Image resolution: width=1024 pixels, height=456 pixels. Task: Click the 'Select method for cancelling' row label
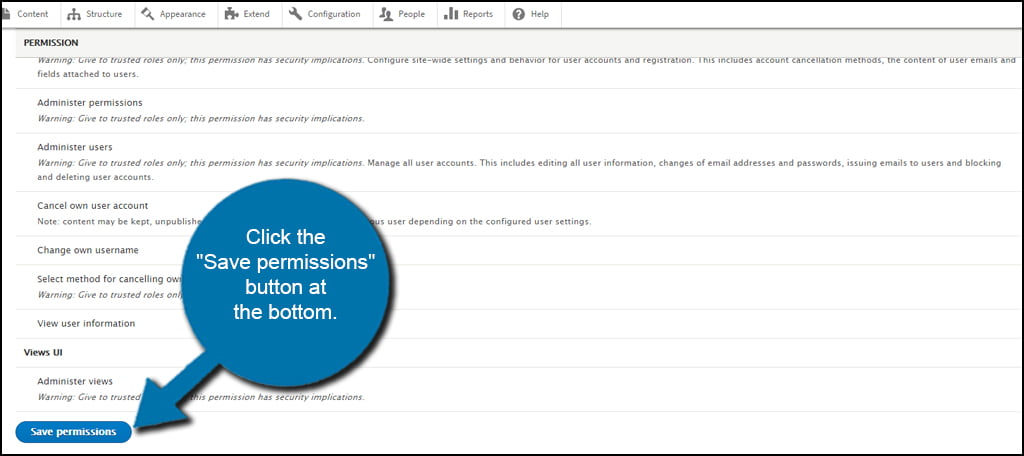coord(109,279)
